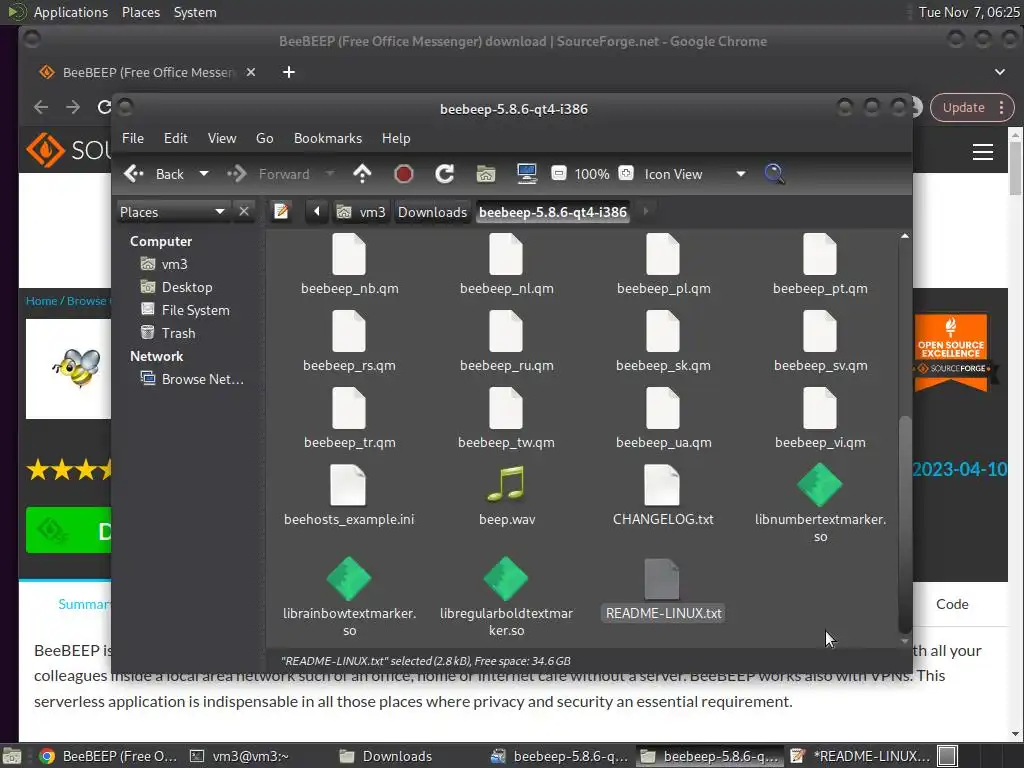Select the CHANGELOG.txt file icon

click(x=662, y=485)
